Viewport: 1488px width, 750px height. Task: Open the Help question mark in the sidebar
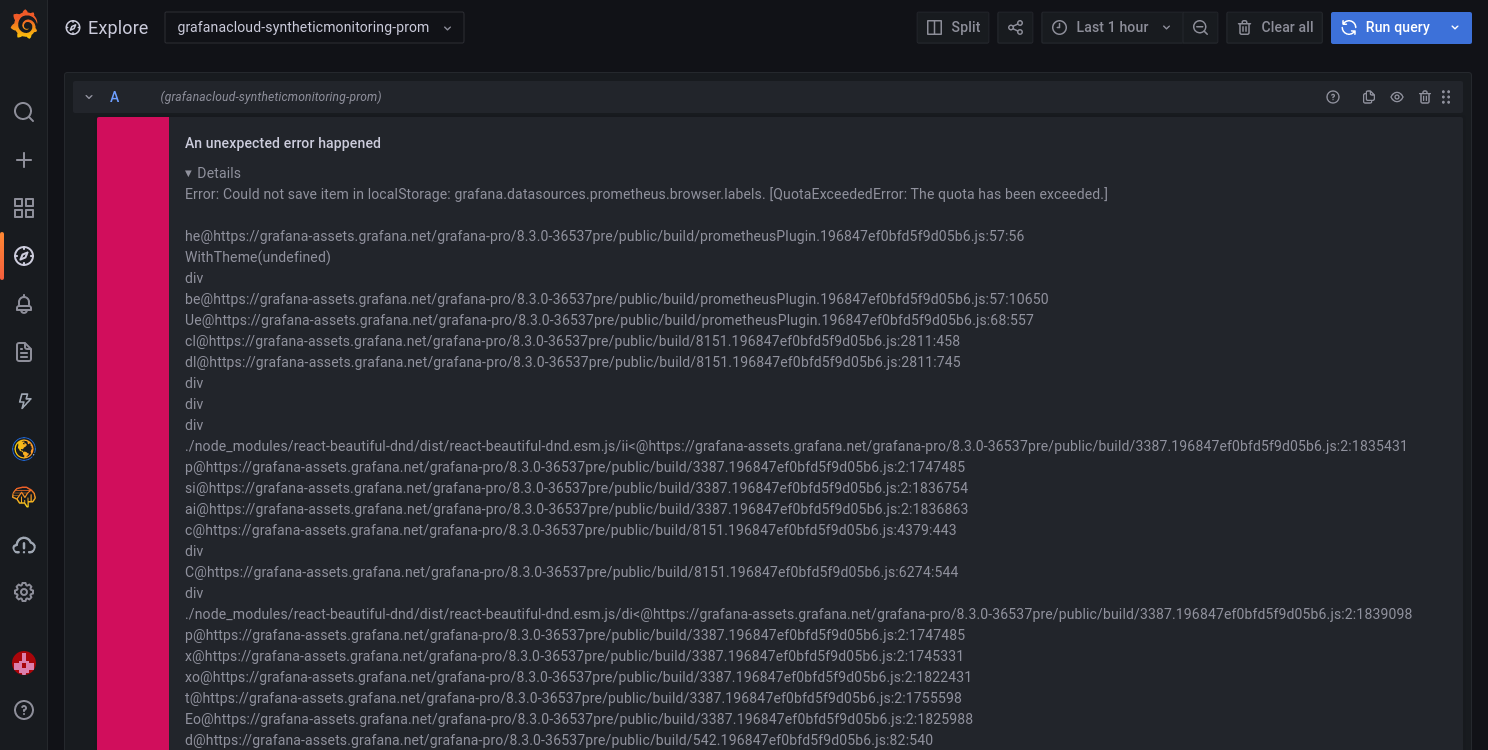coord(24,711)
